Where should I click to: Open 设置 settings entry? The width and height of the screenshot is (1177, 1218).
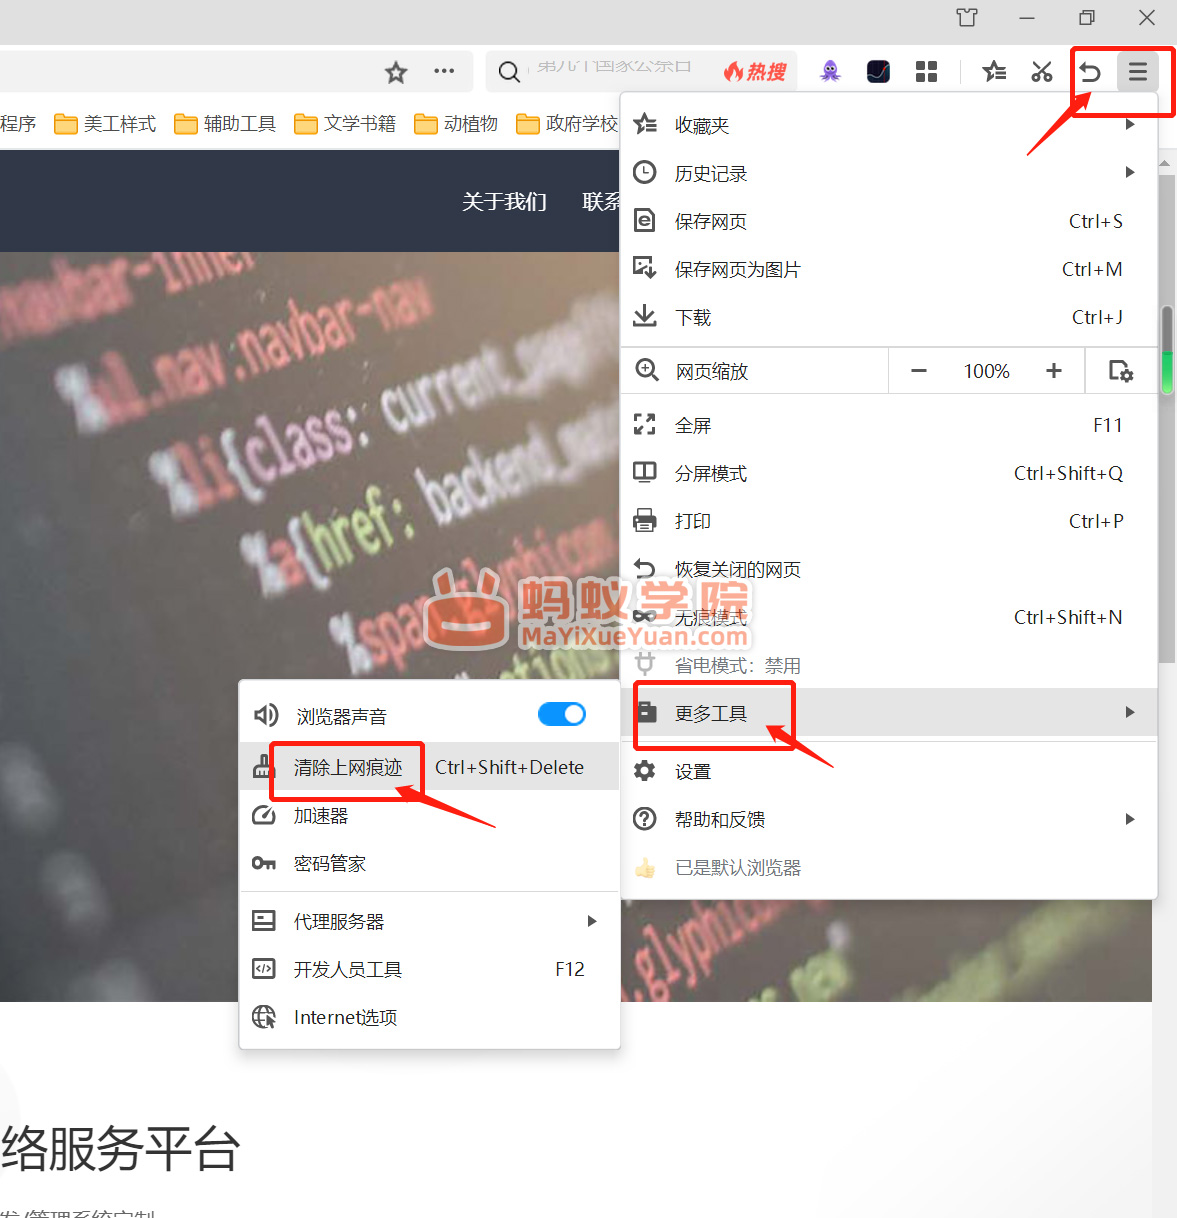(889, 771)
